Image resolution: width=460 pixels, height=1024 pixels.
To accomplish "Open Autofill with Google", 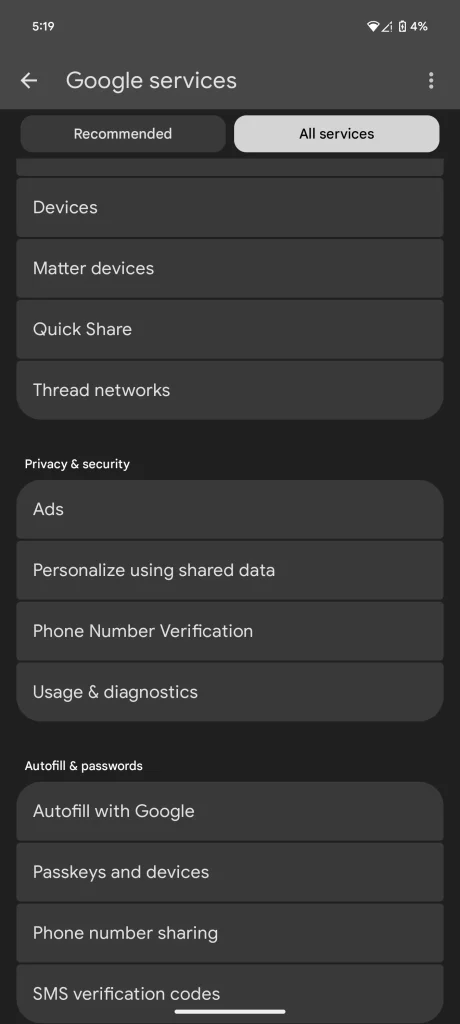I will click(230, 811).
